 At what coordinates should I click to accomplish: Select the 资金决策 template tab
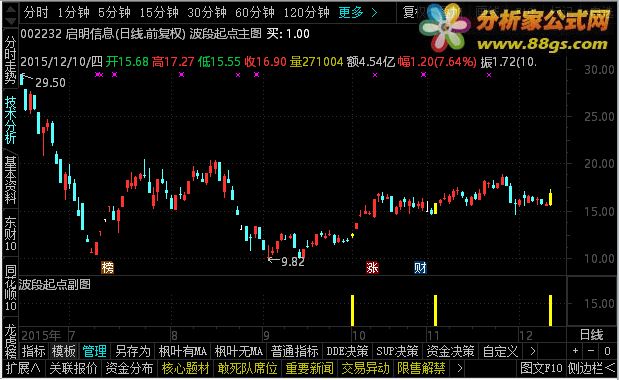(x=450, y=351)
